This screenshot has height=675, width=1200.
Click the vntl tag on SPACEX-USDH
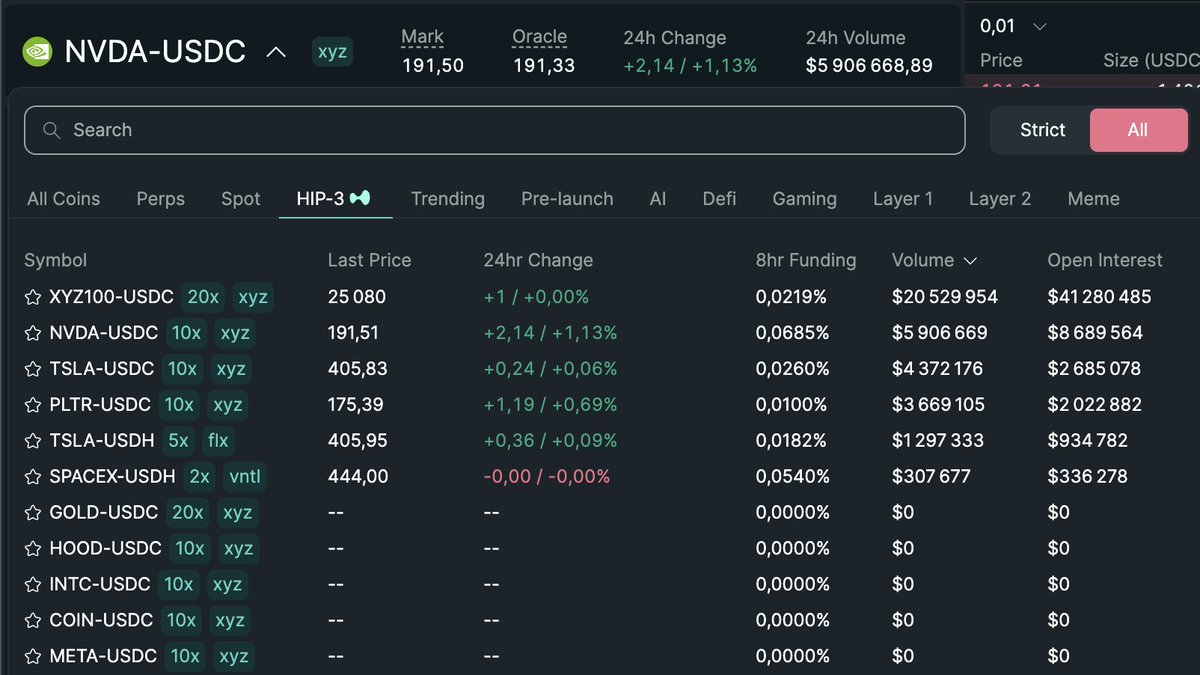pos(244,477)
